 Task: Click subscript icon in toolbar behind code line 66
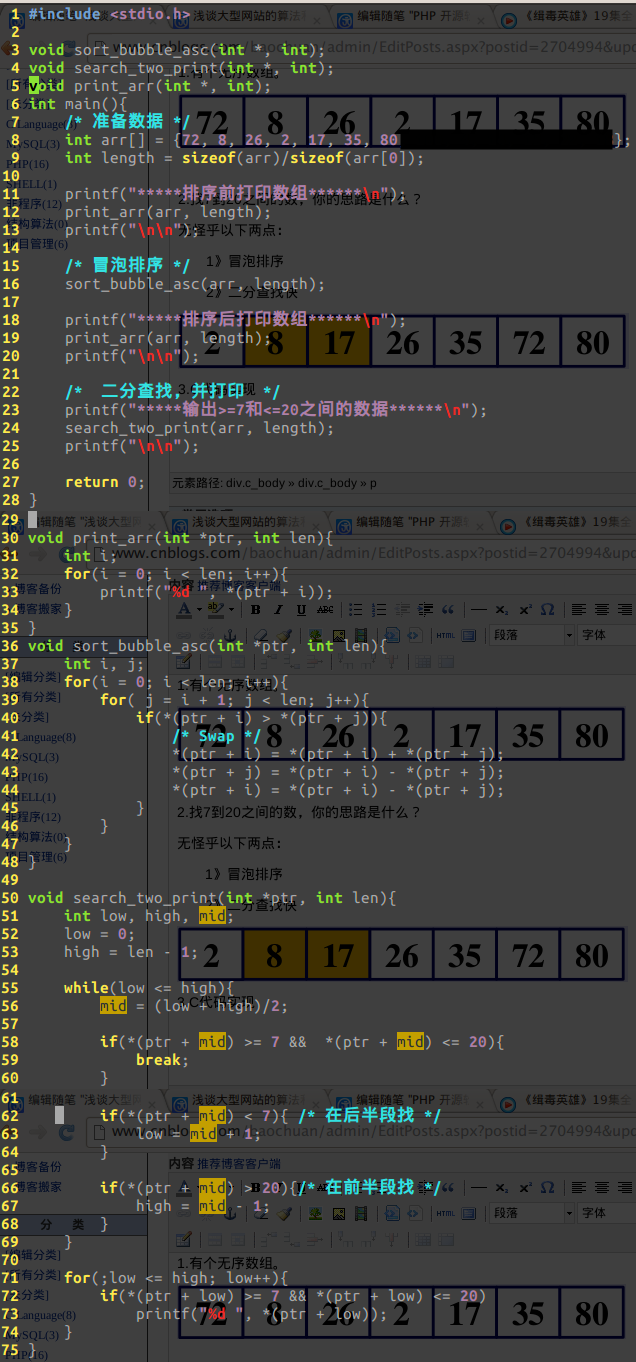(x=501, y=1188)
